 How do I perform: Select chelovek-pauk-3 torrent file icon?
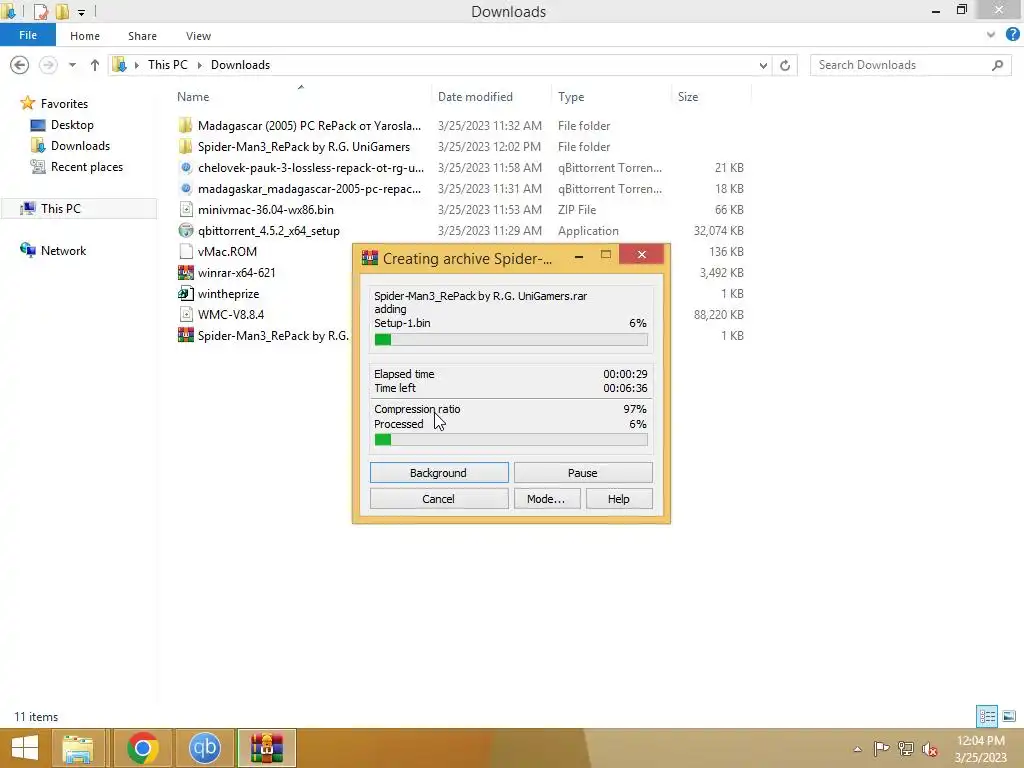pos(186,168)
